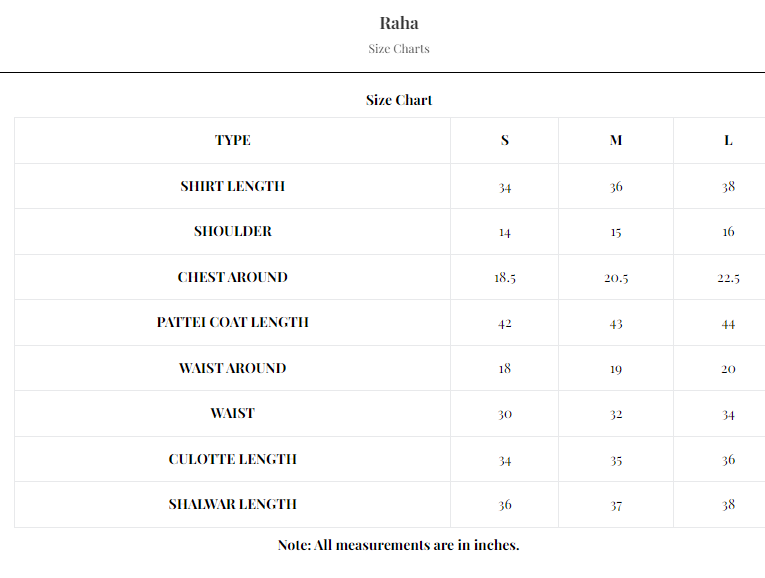The image size is (765, 578).
Task: Select the M size column header
Action: coord(616,140)
